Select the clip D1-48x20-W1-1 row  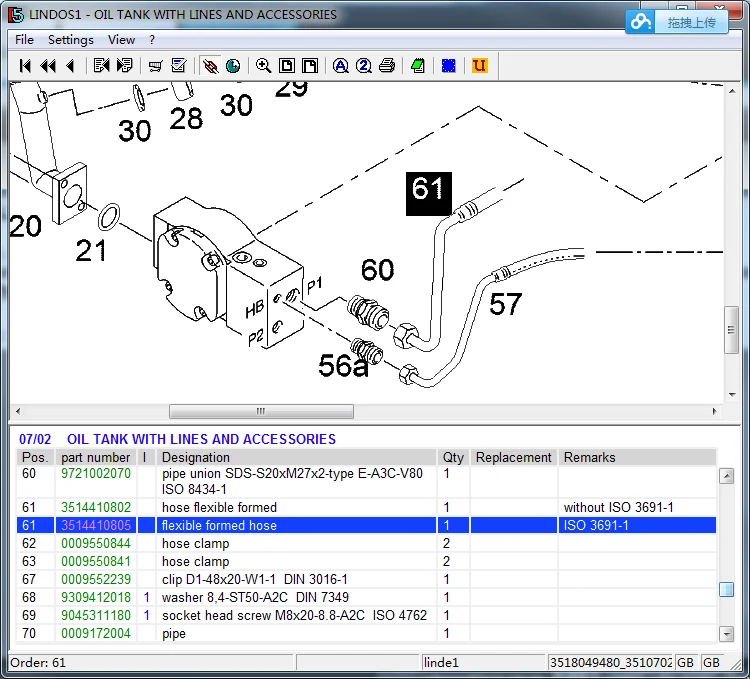[x=366, y=580]
